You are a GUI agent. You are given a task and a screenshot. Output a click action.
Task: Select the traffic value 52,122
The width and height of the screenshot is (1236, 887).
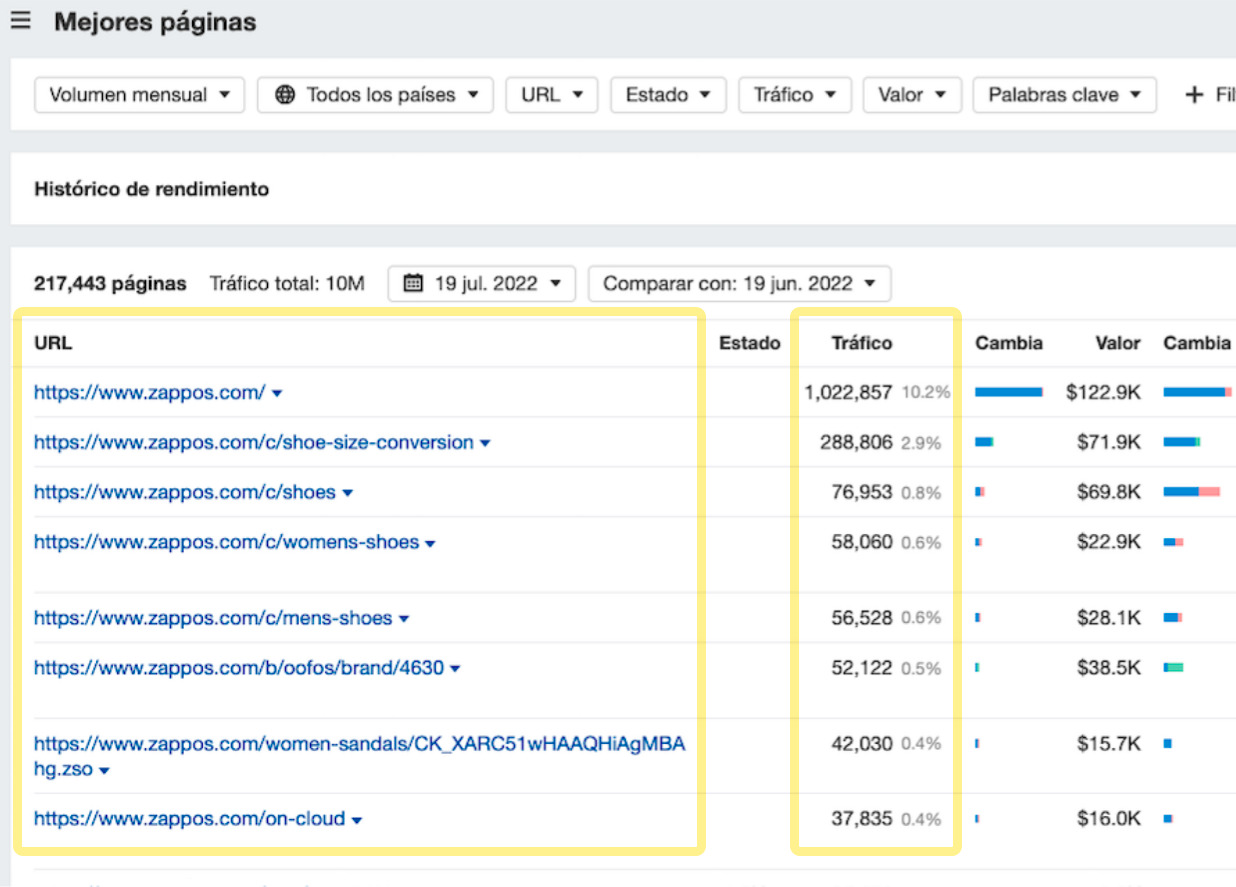(862, 669)
